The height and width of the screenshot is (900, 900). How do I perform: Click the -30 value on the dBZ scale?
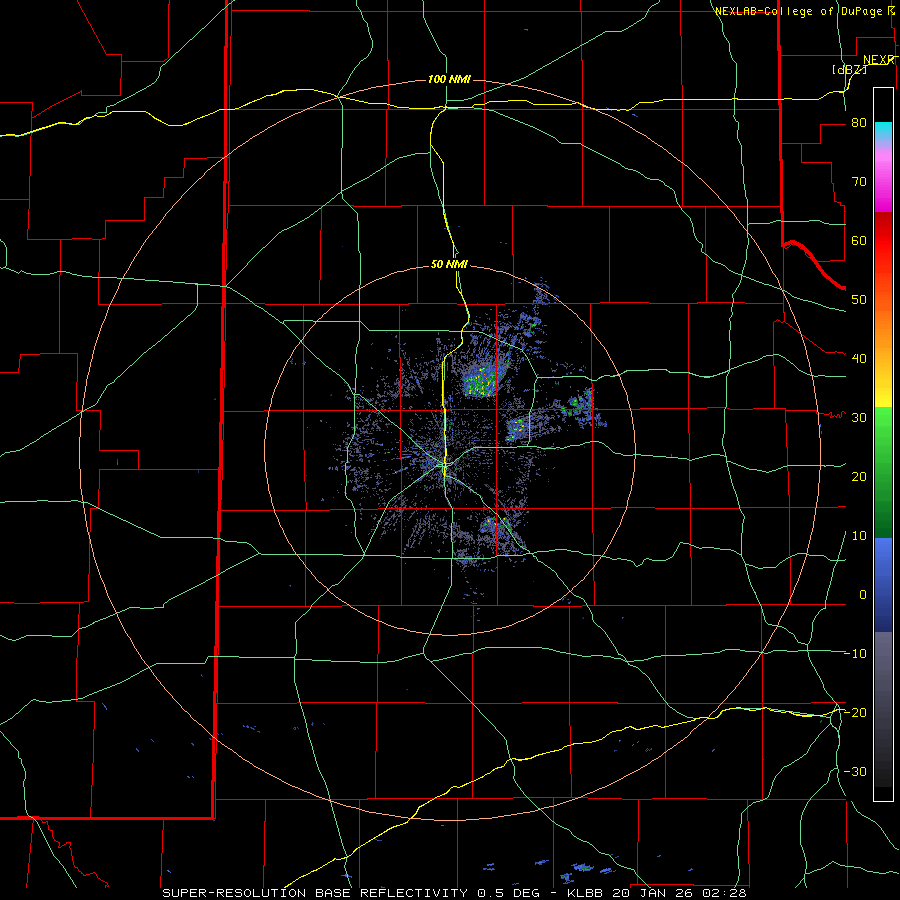click(855, 771)
